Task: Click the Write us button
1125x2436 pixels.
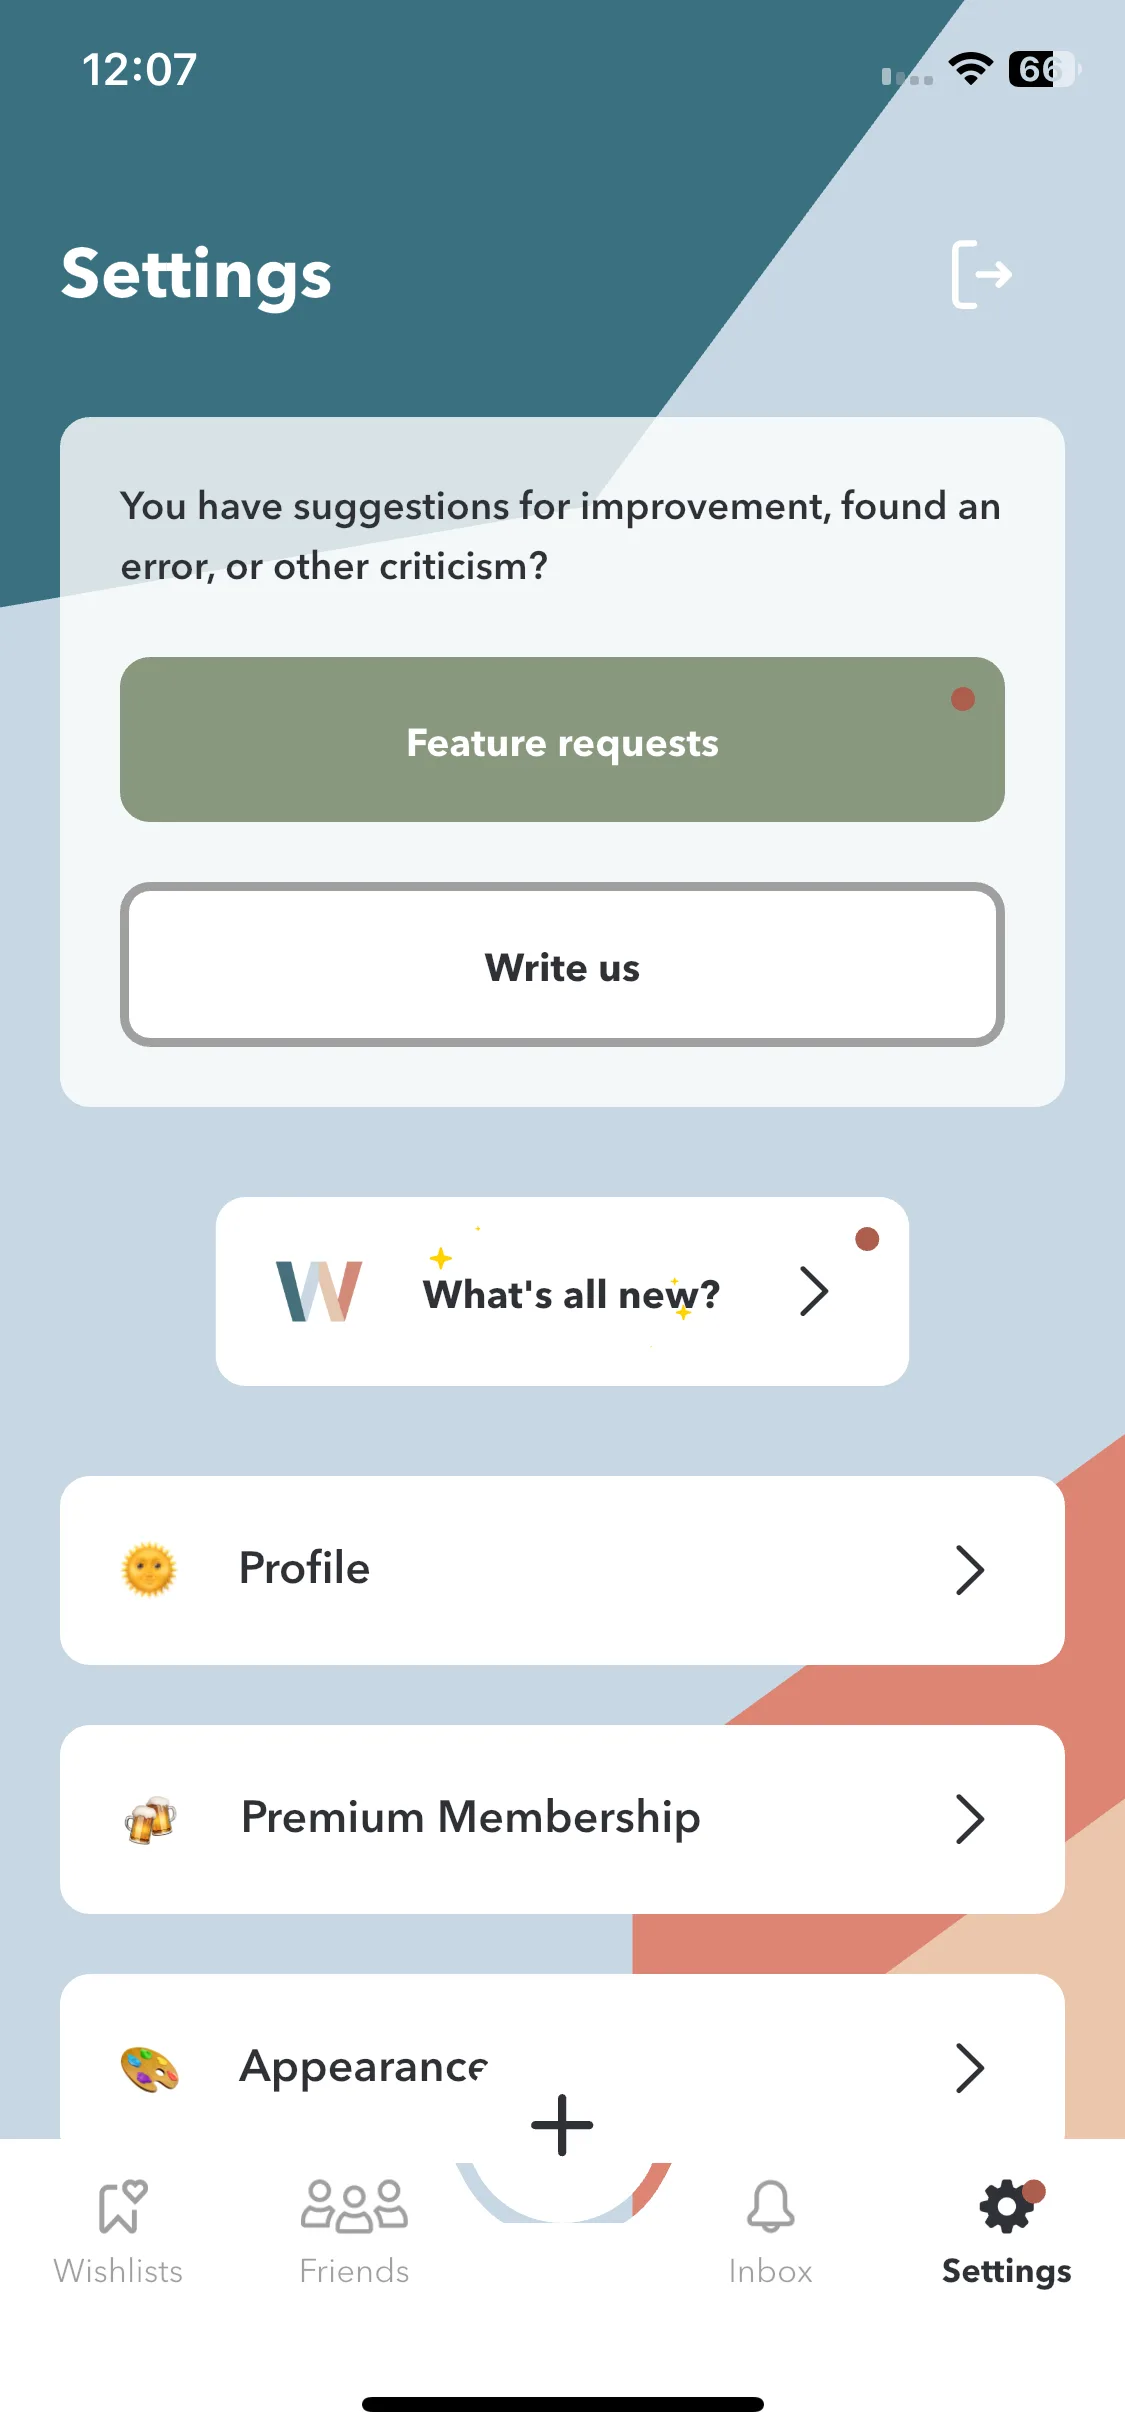Action: click(x=562, y=965)
